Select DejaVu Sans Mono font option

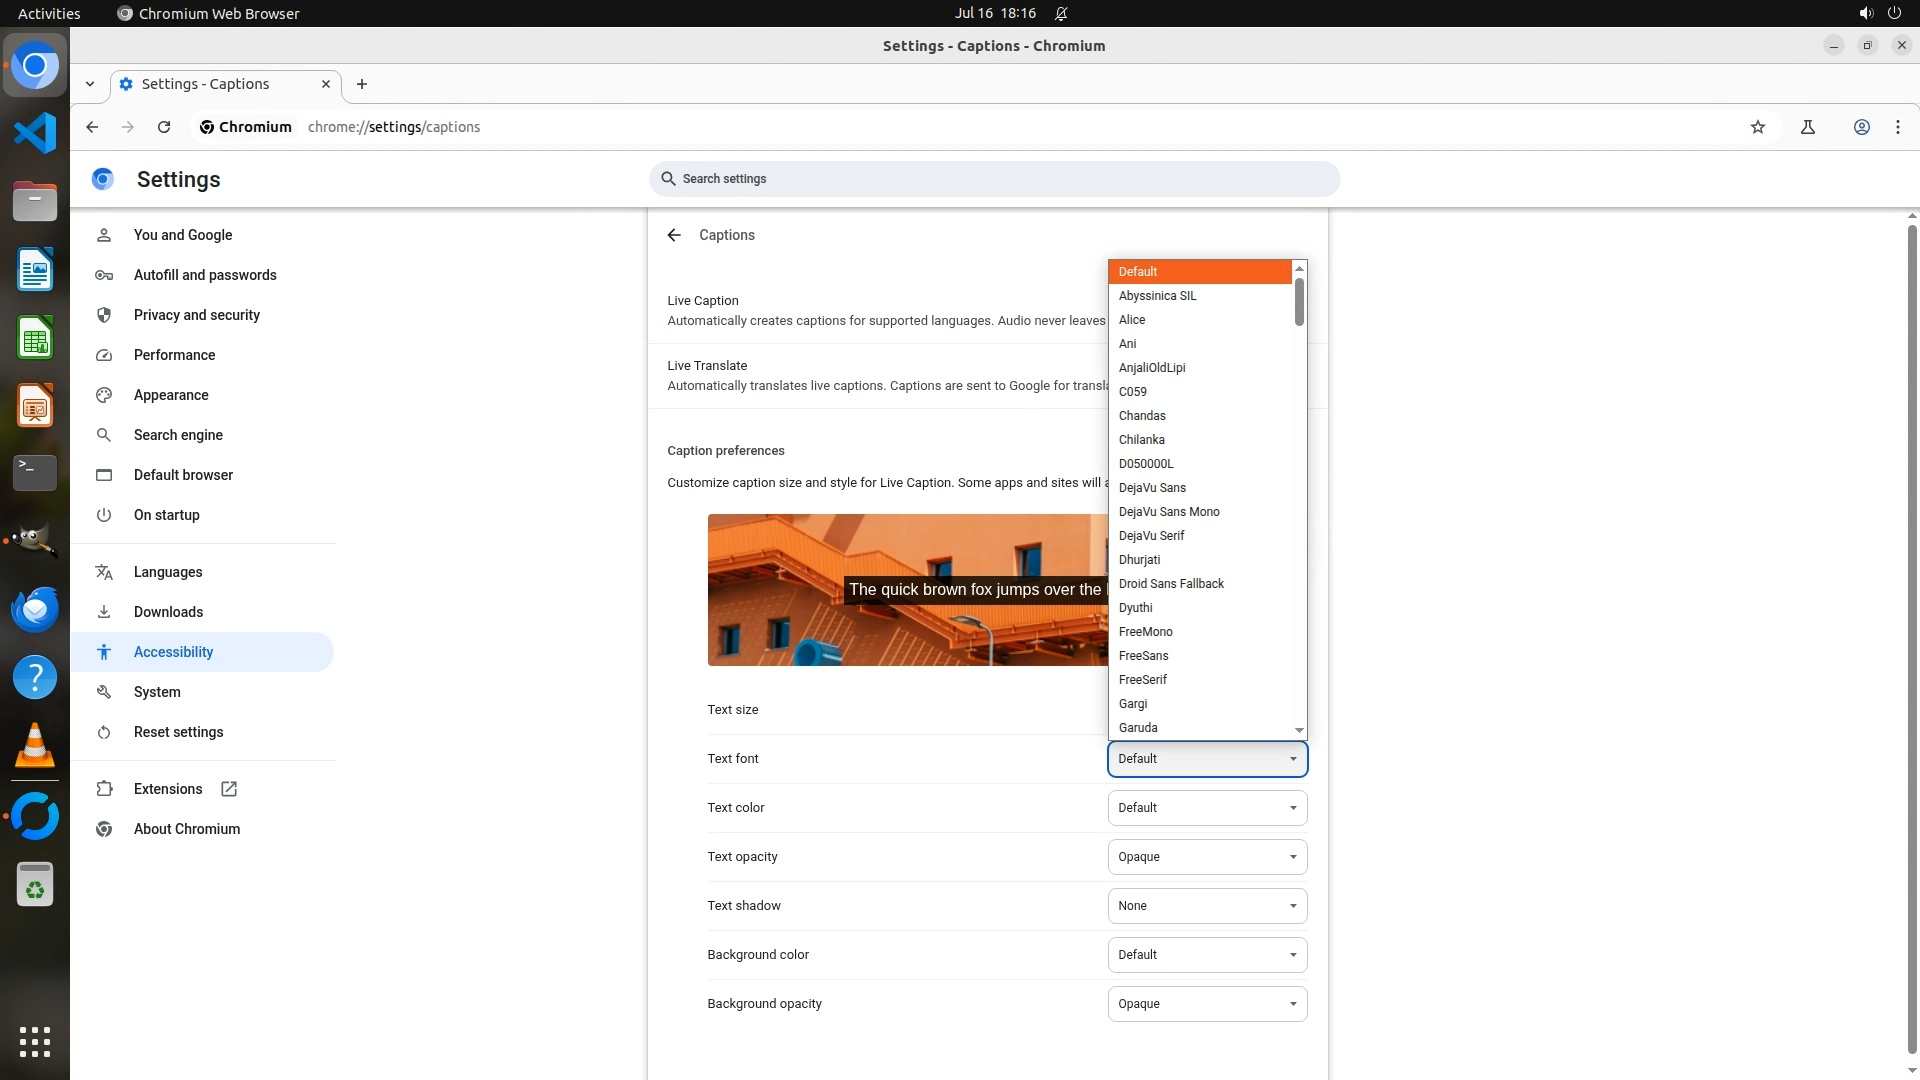point(1169,512)
